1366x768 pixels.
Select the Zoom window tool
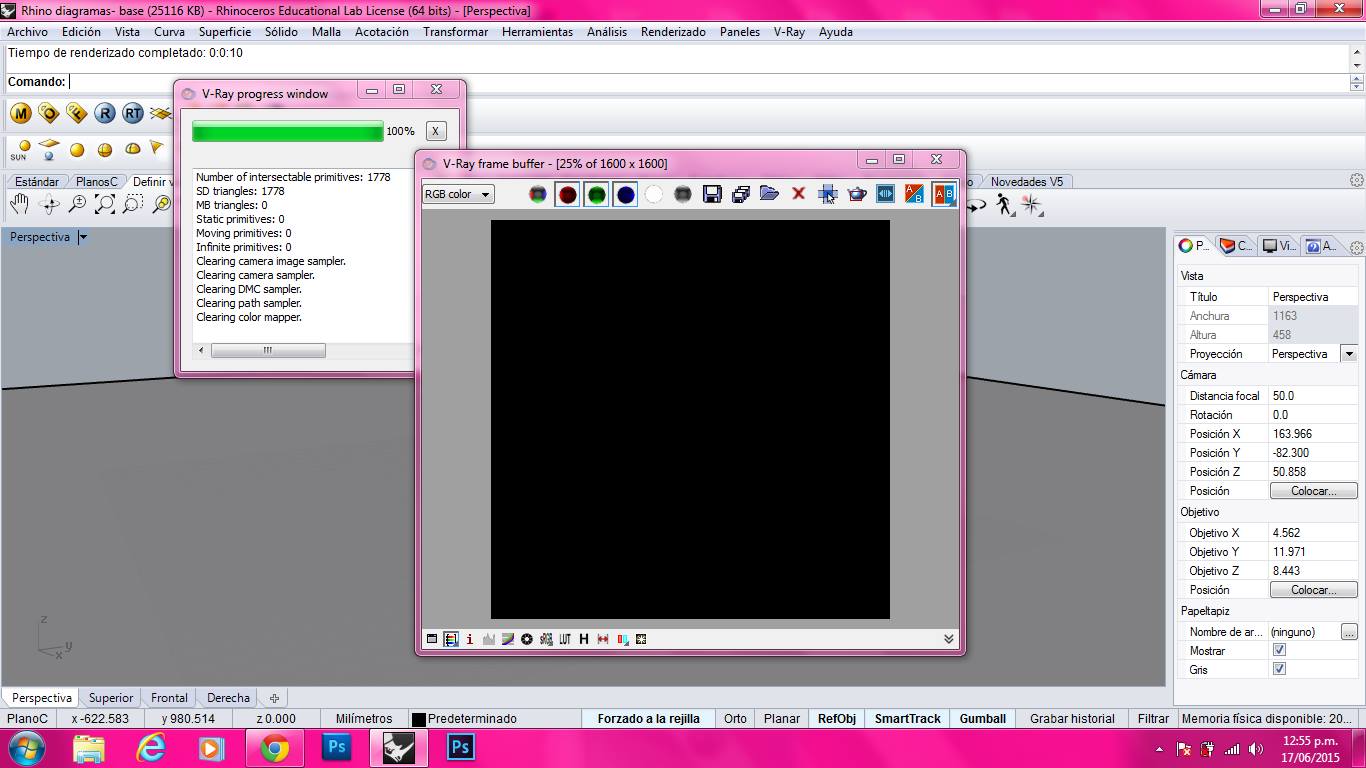[133, 204]
